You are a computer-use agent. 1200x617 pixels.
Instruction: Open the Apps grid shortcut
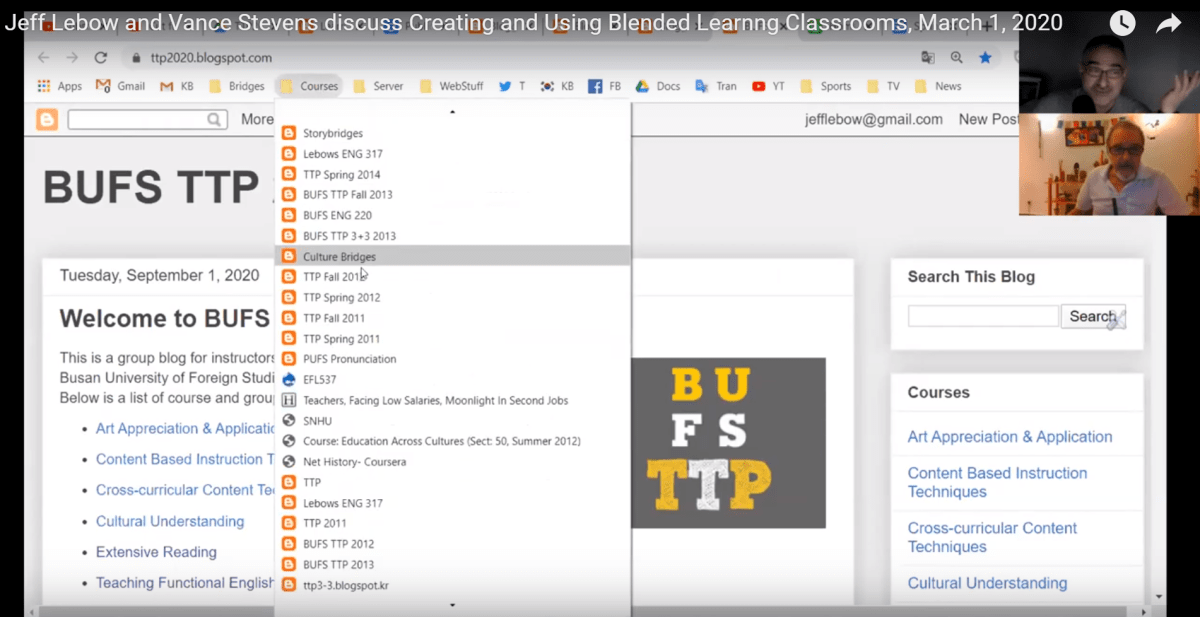point(59,86)
